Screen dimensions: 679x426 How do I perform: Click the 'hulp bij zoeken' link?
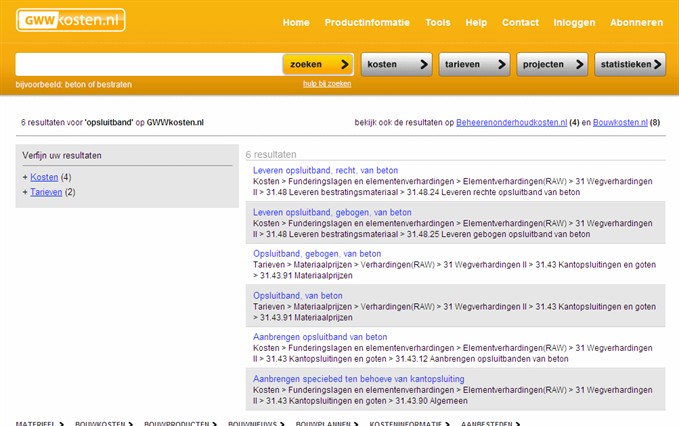pyautogui.click(x=327, y=84)
